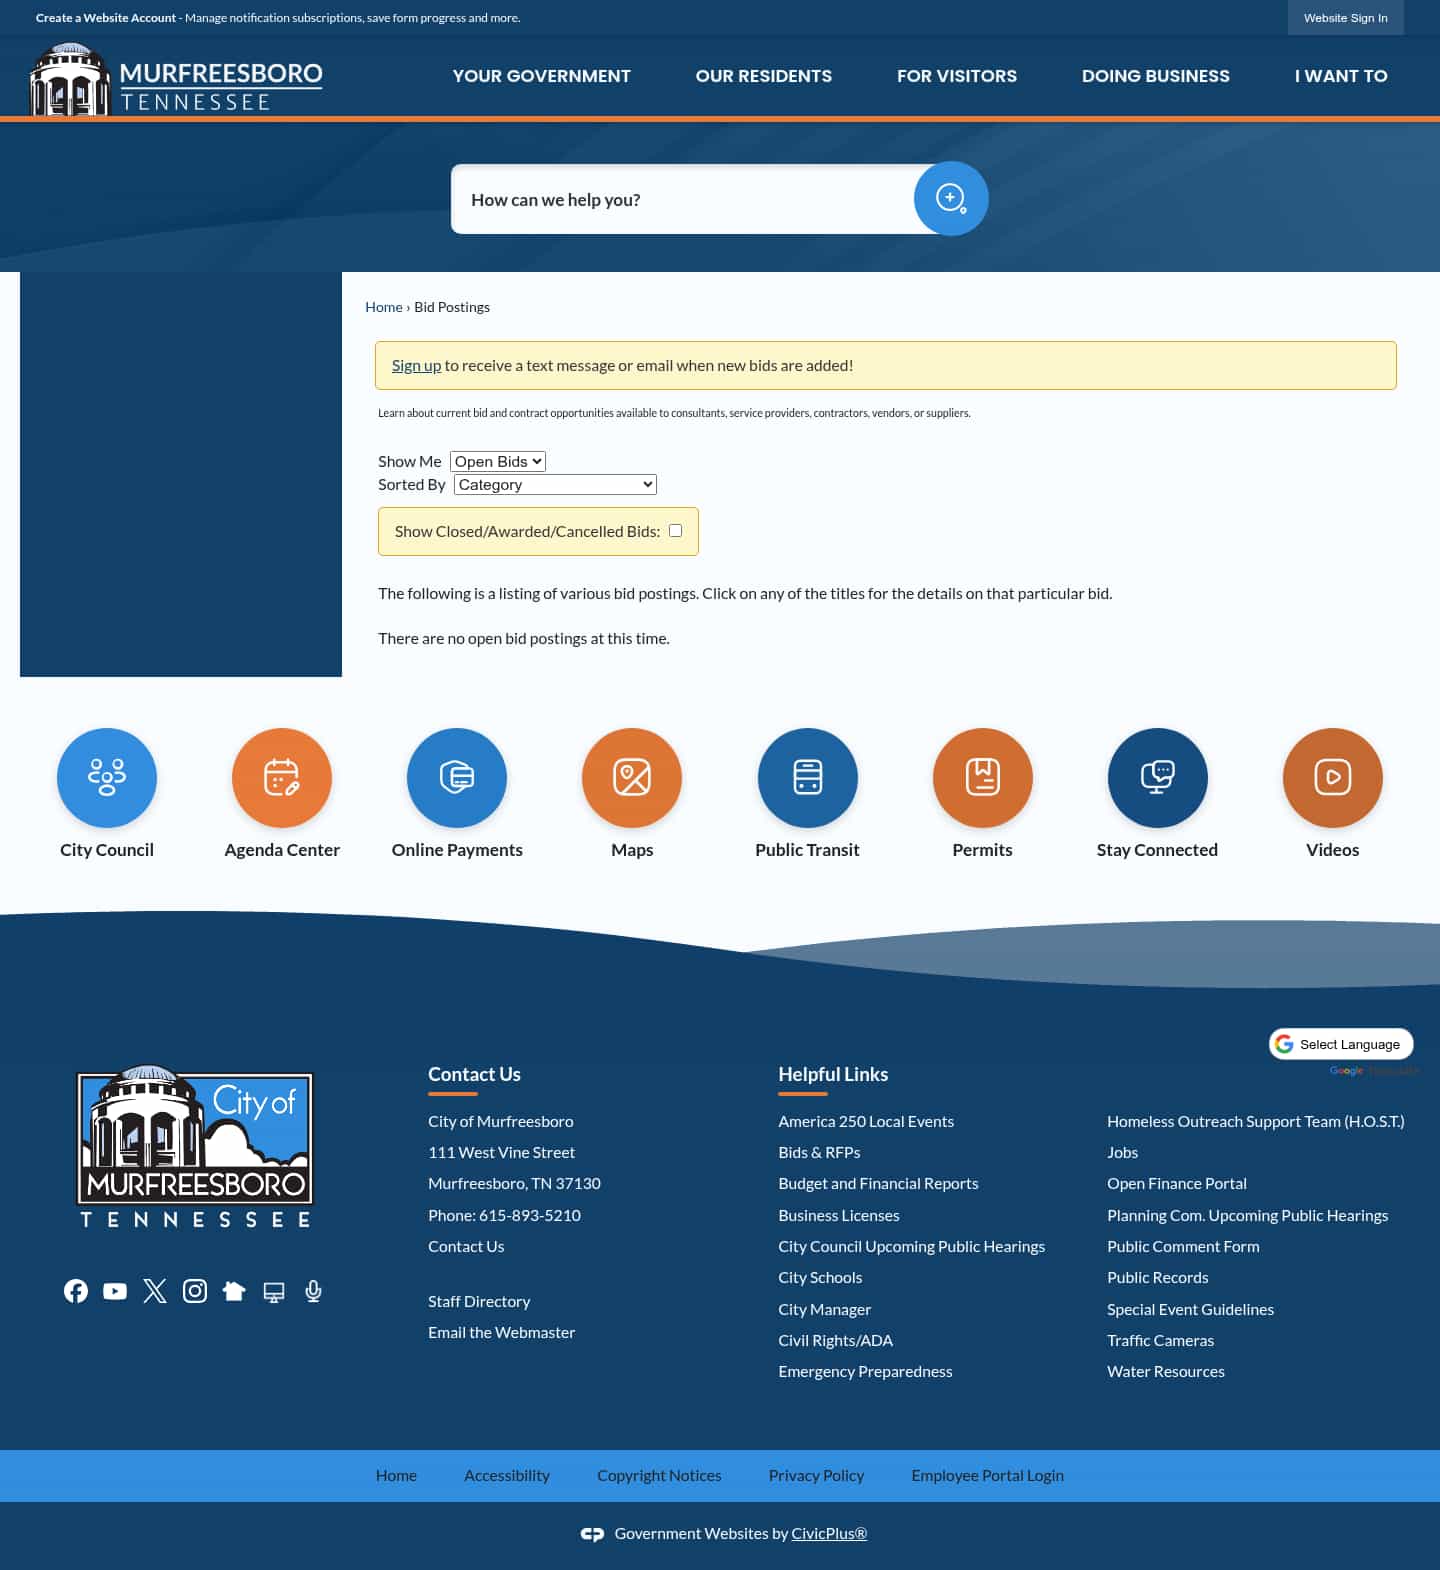
Task: Visit the Facebook page icon
Action: [76, 1291]
